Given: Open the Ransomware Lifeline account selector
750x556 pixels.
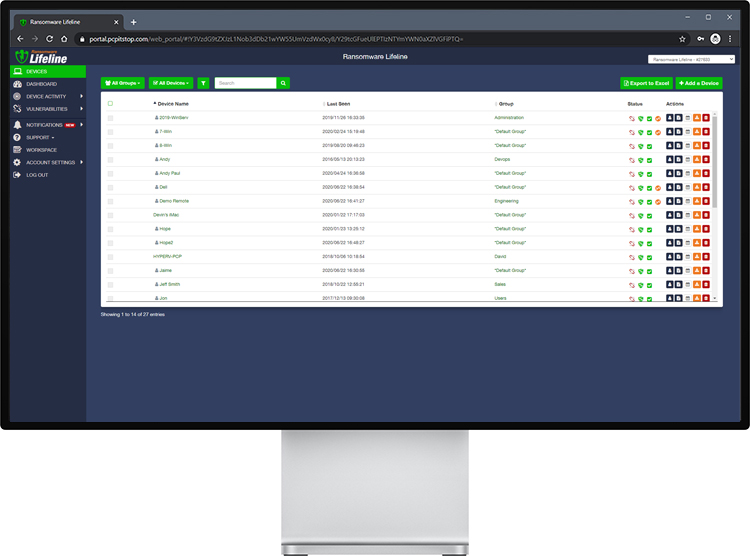Looking at the screenshot, I should tap(684, 59).
